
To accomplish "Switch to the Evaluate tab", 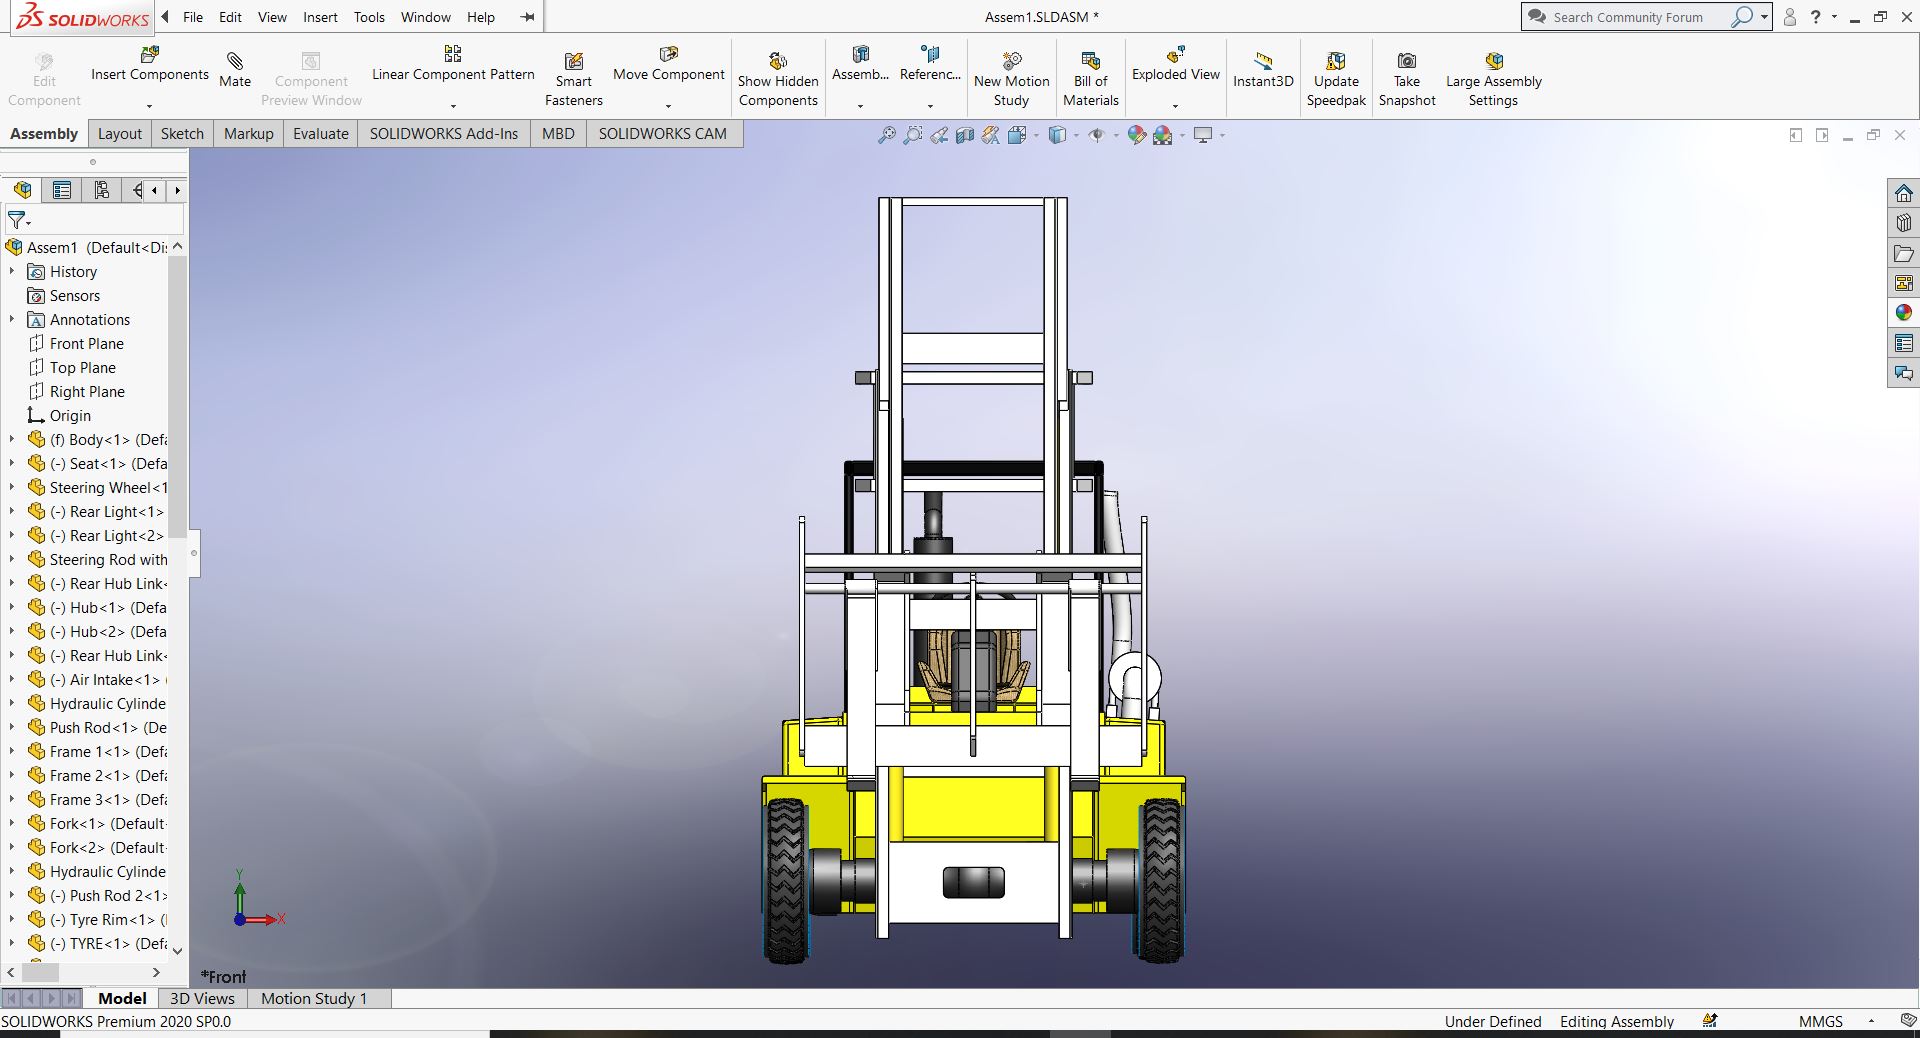I will (320, 134).
